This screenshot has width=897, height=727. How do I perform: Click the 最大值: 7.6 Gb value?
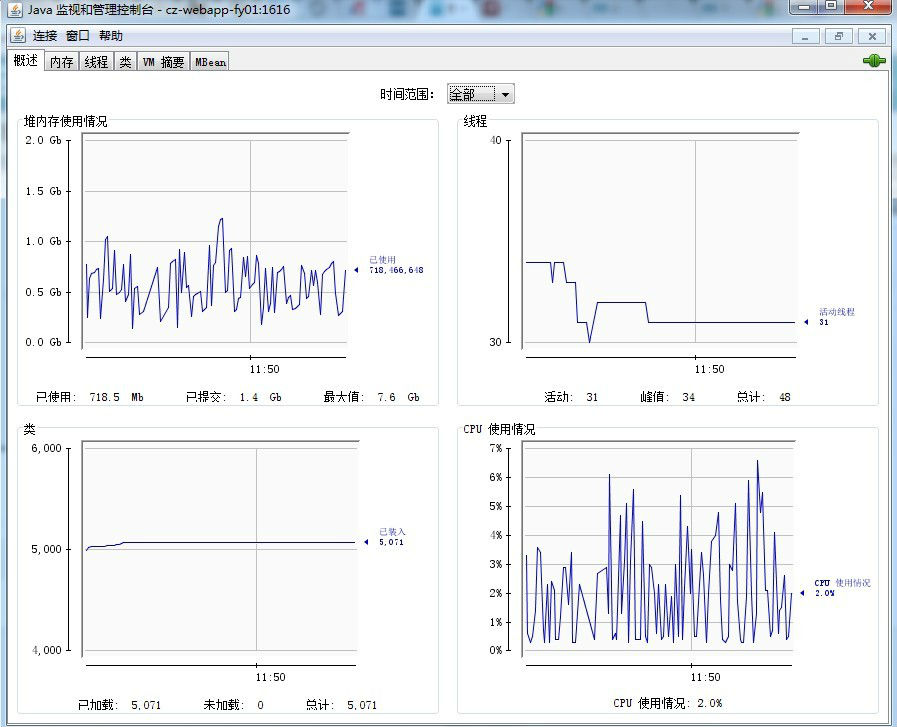(x=371, y=397)
